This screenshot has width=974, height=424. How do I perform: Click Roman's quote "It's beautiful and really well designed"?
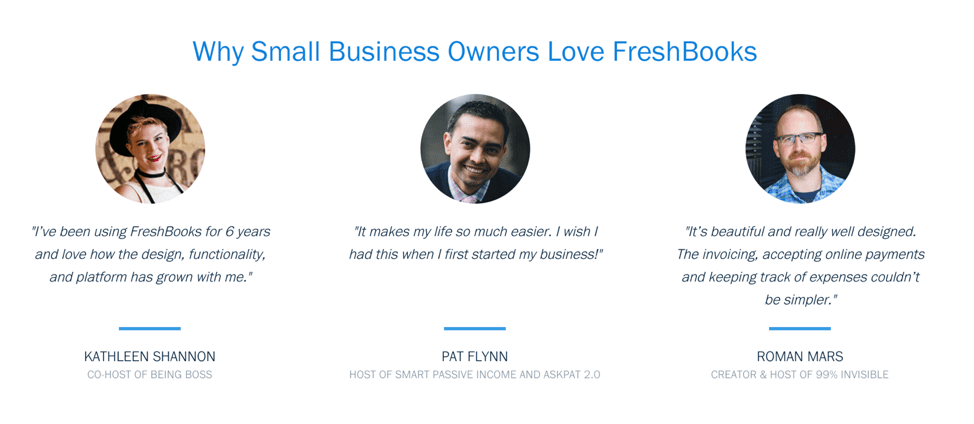point(801,266)
